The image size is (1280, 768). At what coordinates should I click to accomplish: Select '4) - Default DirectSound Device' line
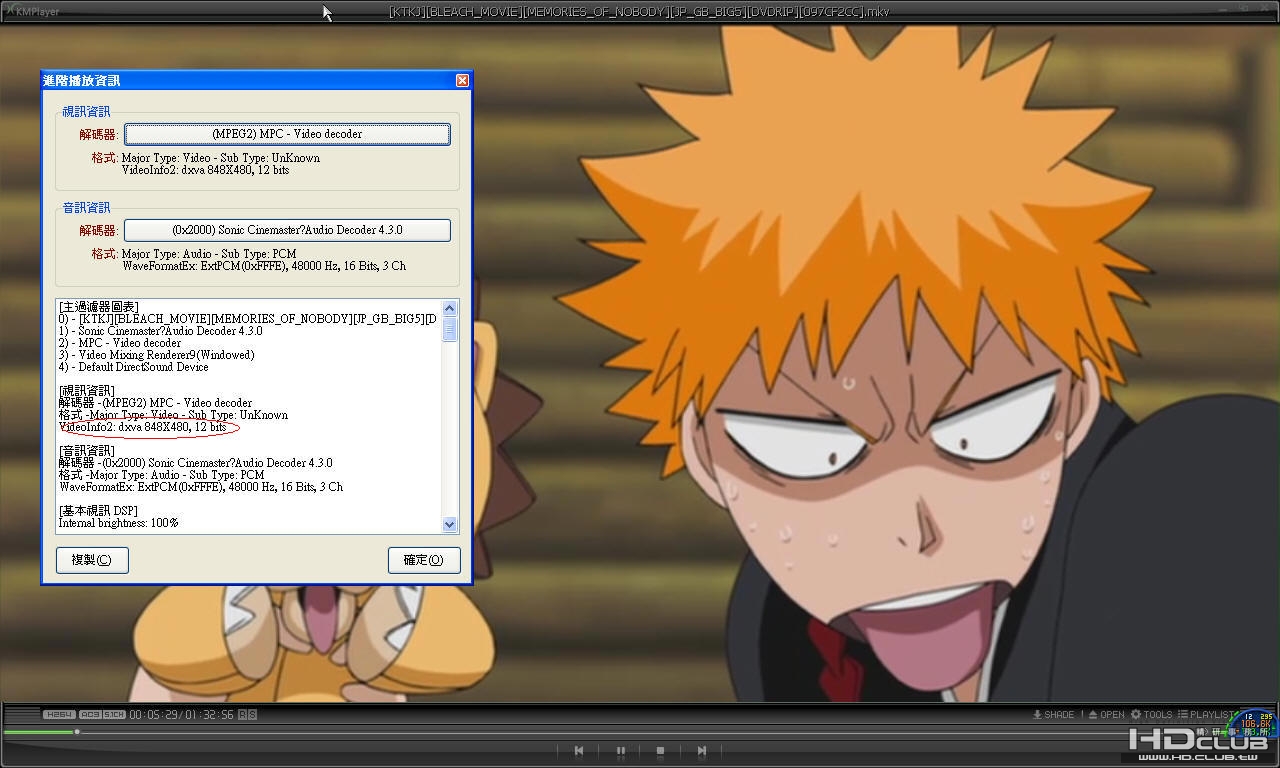(x=134, y=367)
